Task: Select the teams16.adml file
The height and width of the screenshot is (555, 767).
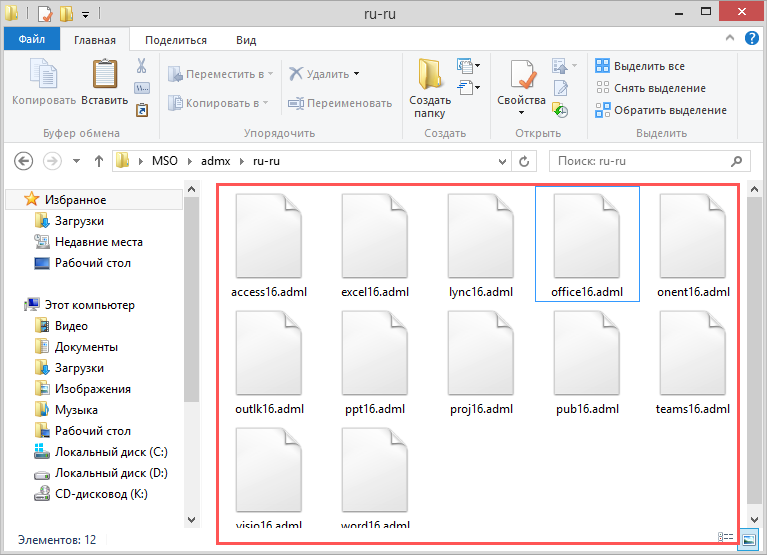Action: pyautogui.click(x=693, y=363)
